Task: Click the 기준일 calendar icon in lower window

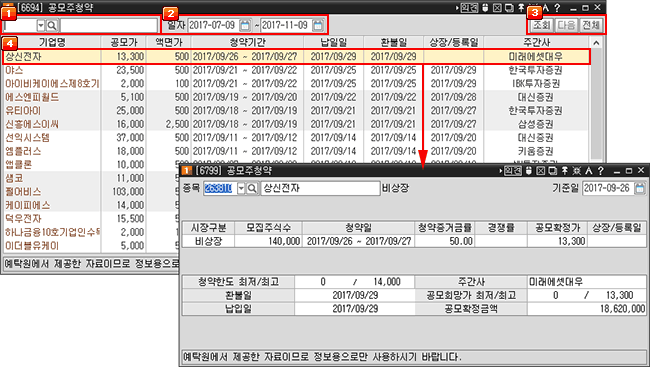Action: point(640,188)
